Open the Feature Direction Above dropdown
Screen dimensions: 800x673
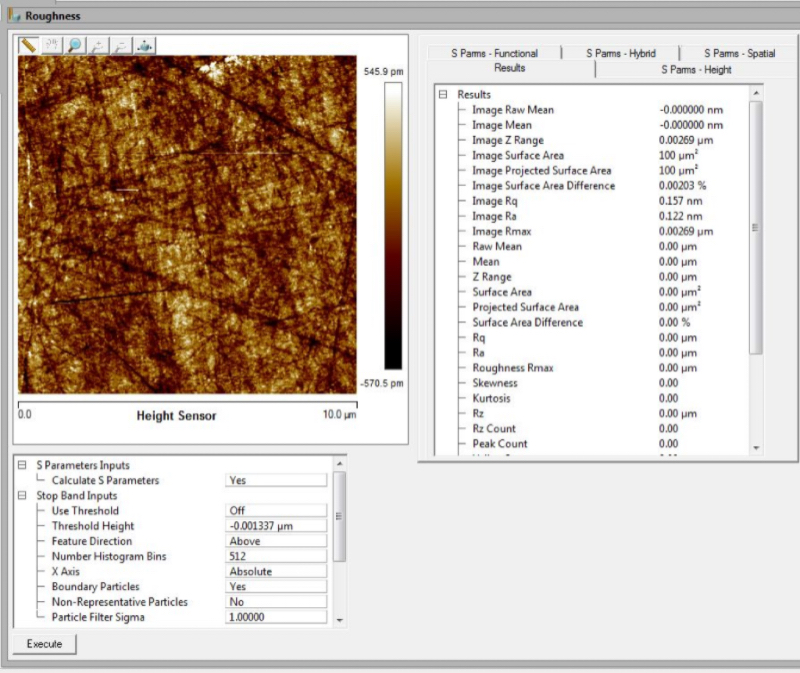point(276,541)
